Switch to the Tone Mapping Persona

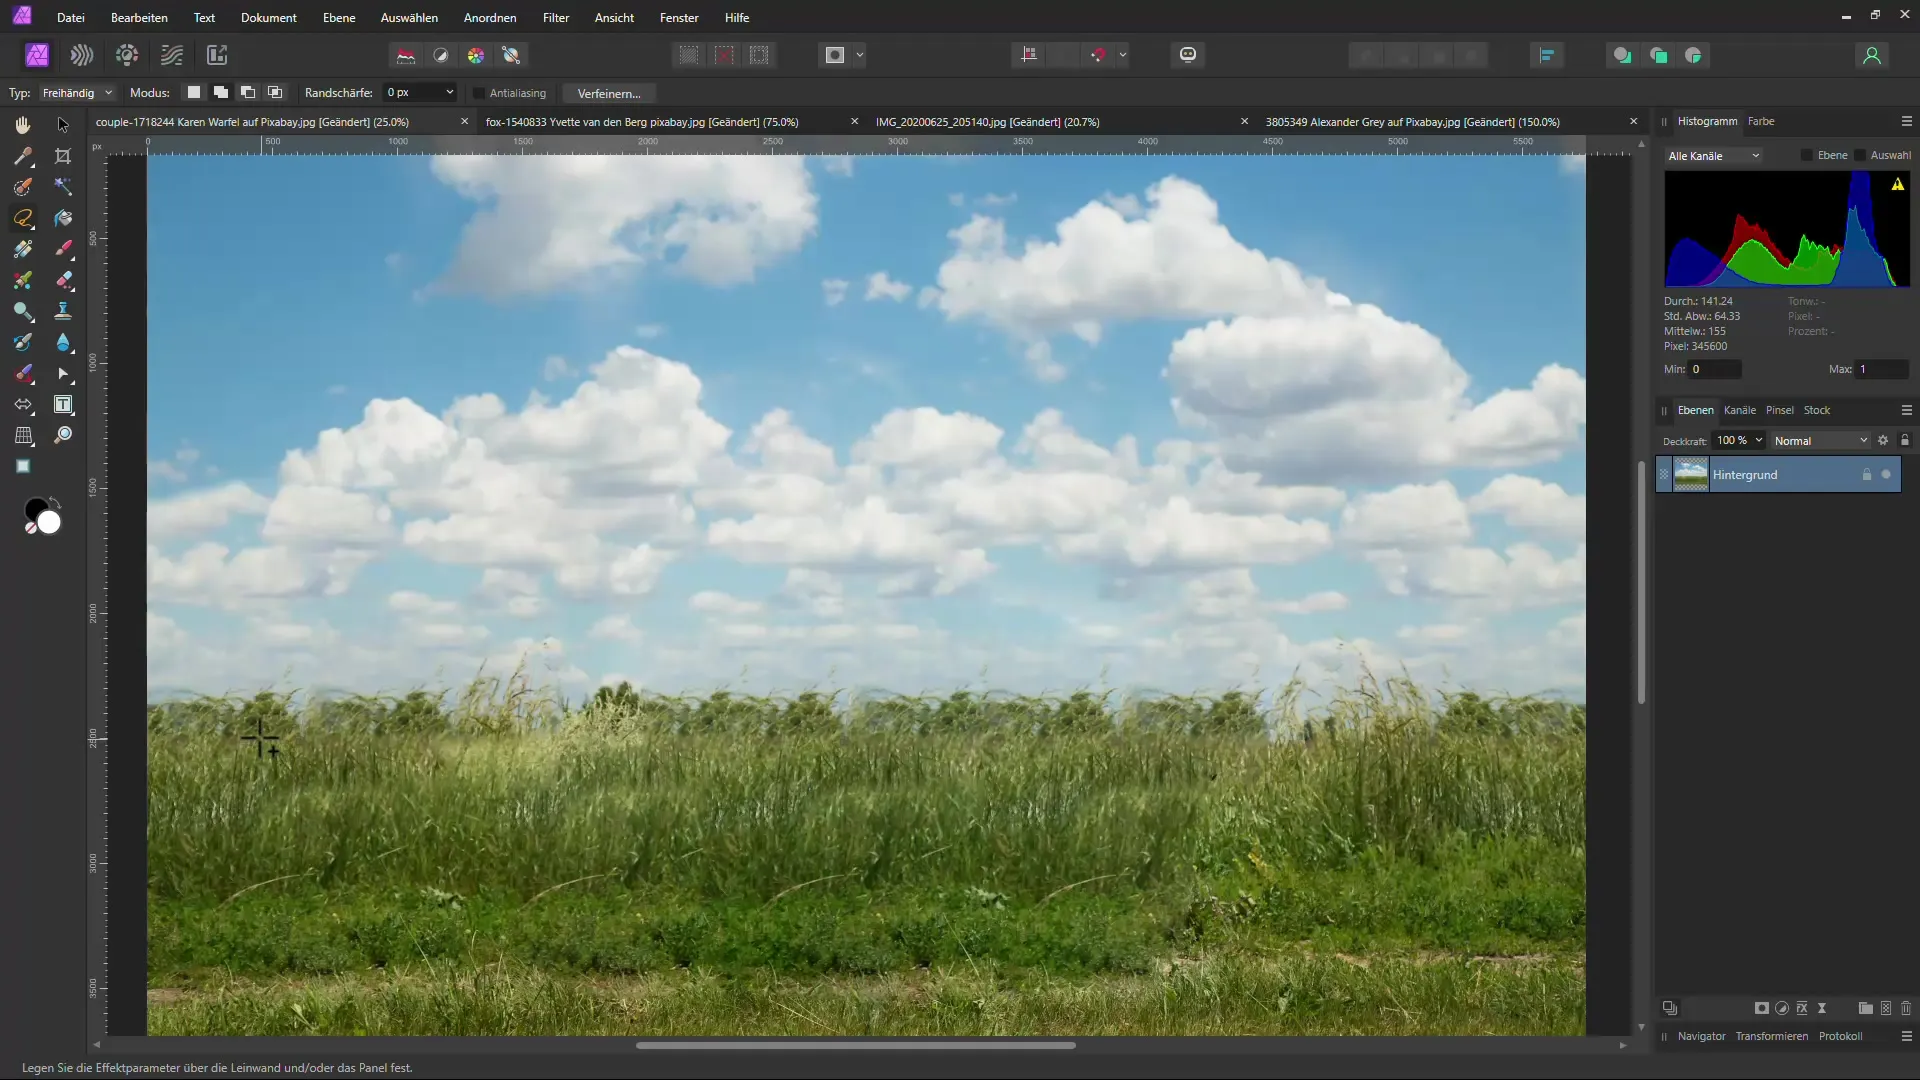click(x=172, y=55)
